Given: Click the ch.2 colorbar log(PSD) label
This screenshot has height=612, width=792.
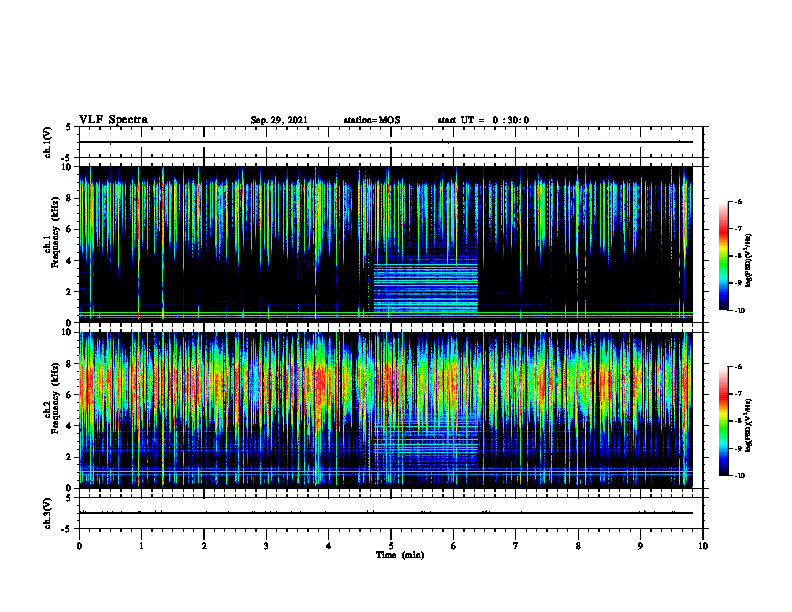Looking at the screenshot, I should point(749,425).
